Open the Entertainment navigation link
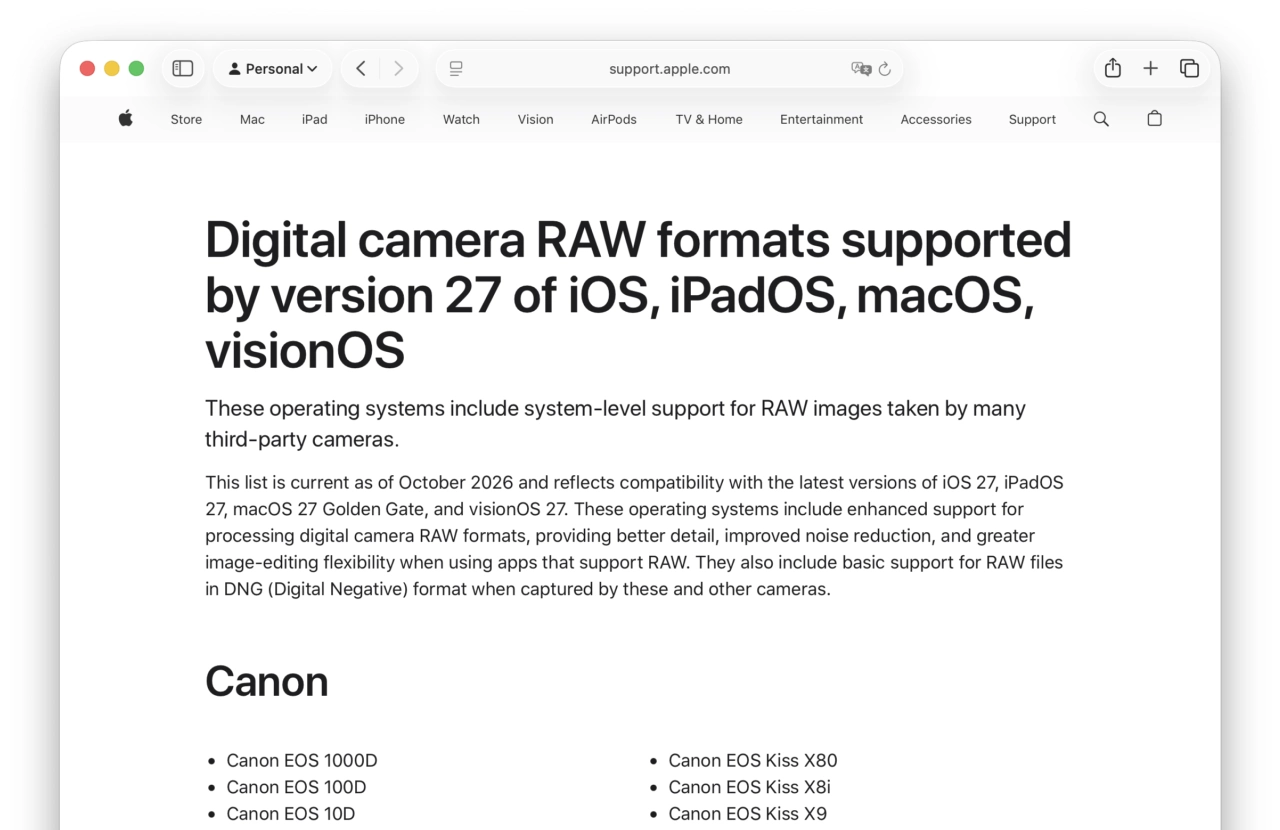 821,119
